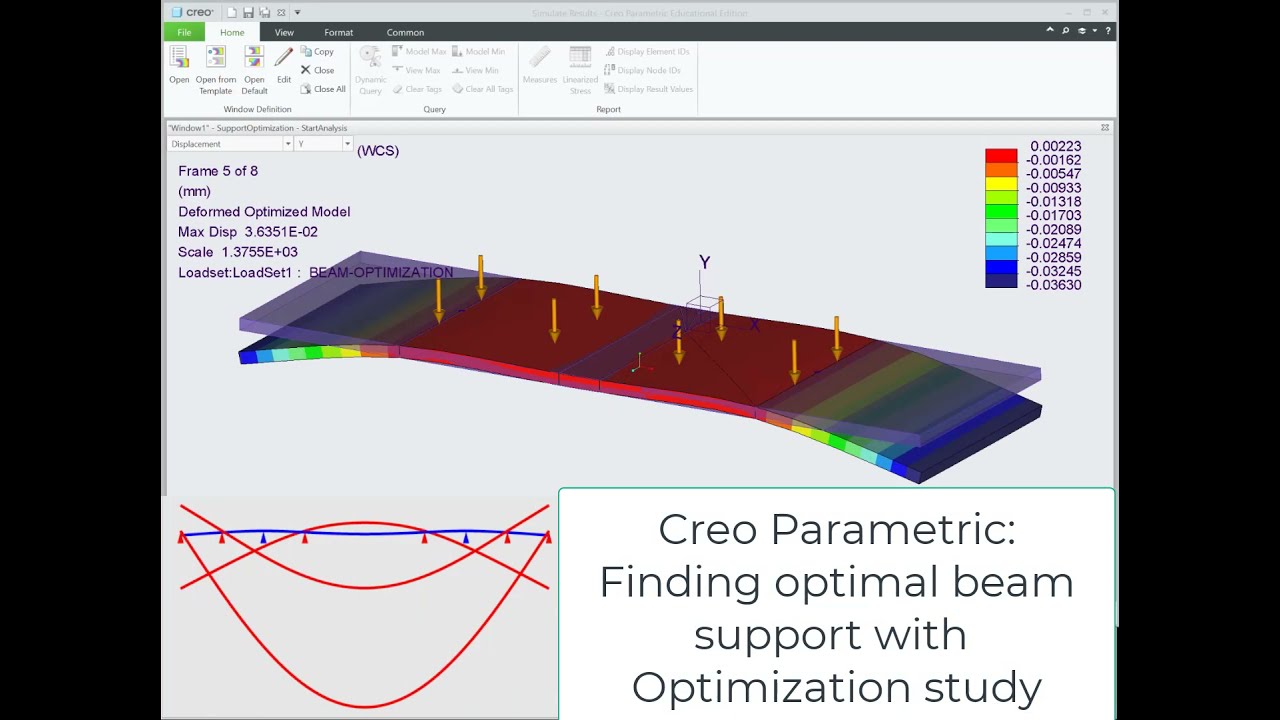
Task: Click the 'Loadset:LoadSet1' label
Action: coord(235,272)
